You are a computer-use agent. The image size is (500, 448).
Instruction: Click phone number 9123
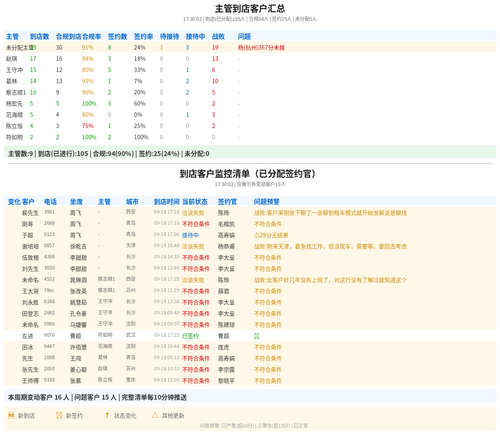49,234
